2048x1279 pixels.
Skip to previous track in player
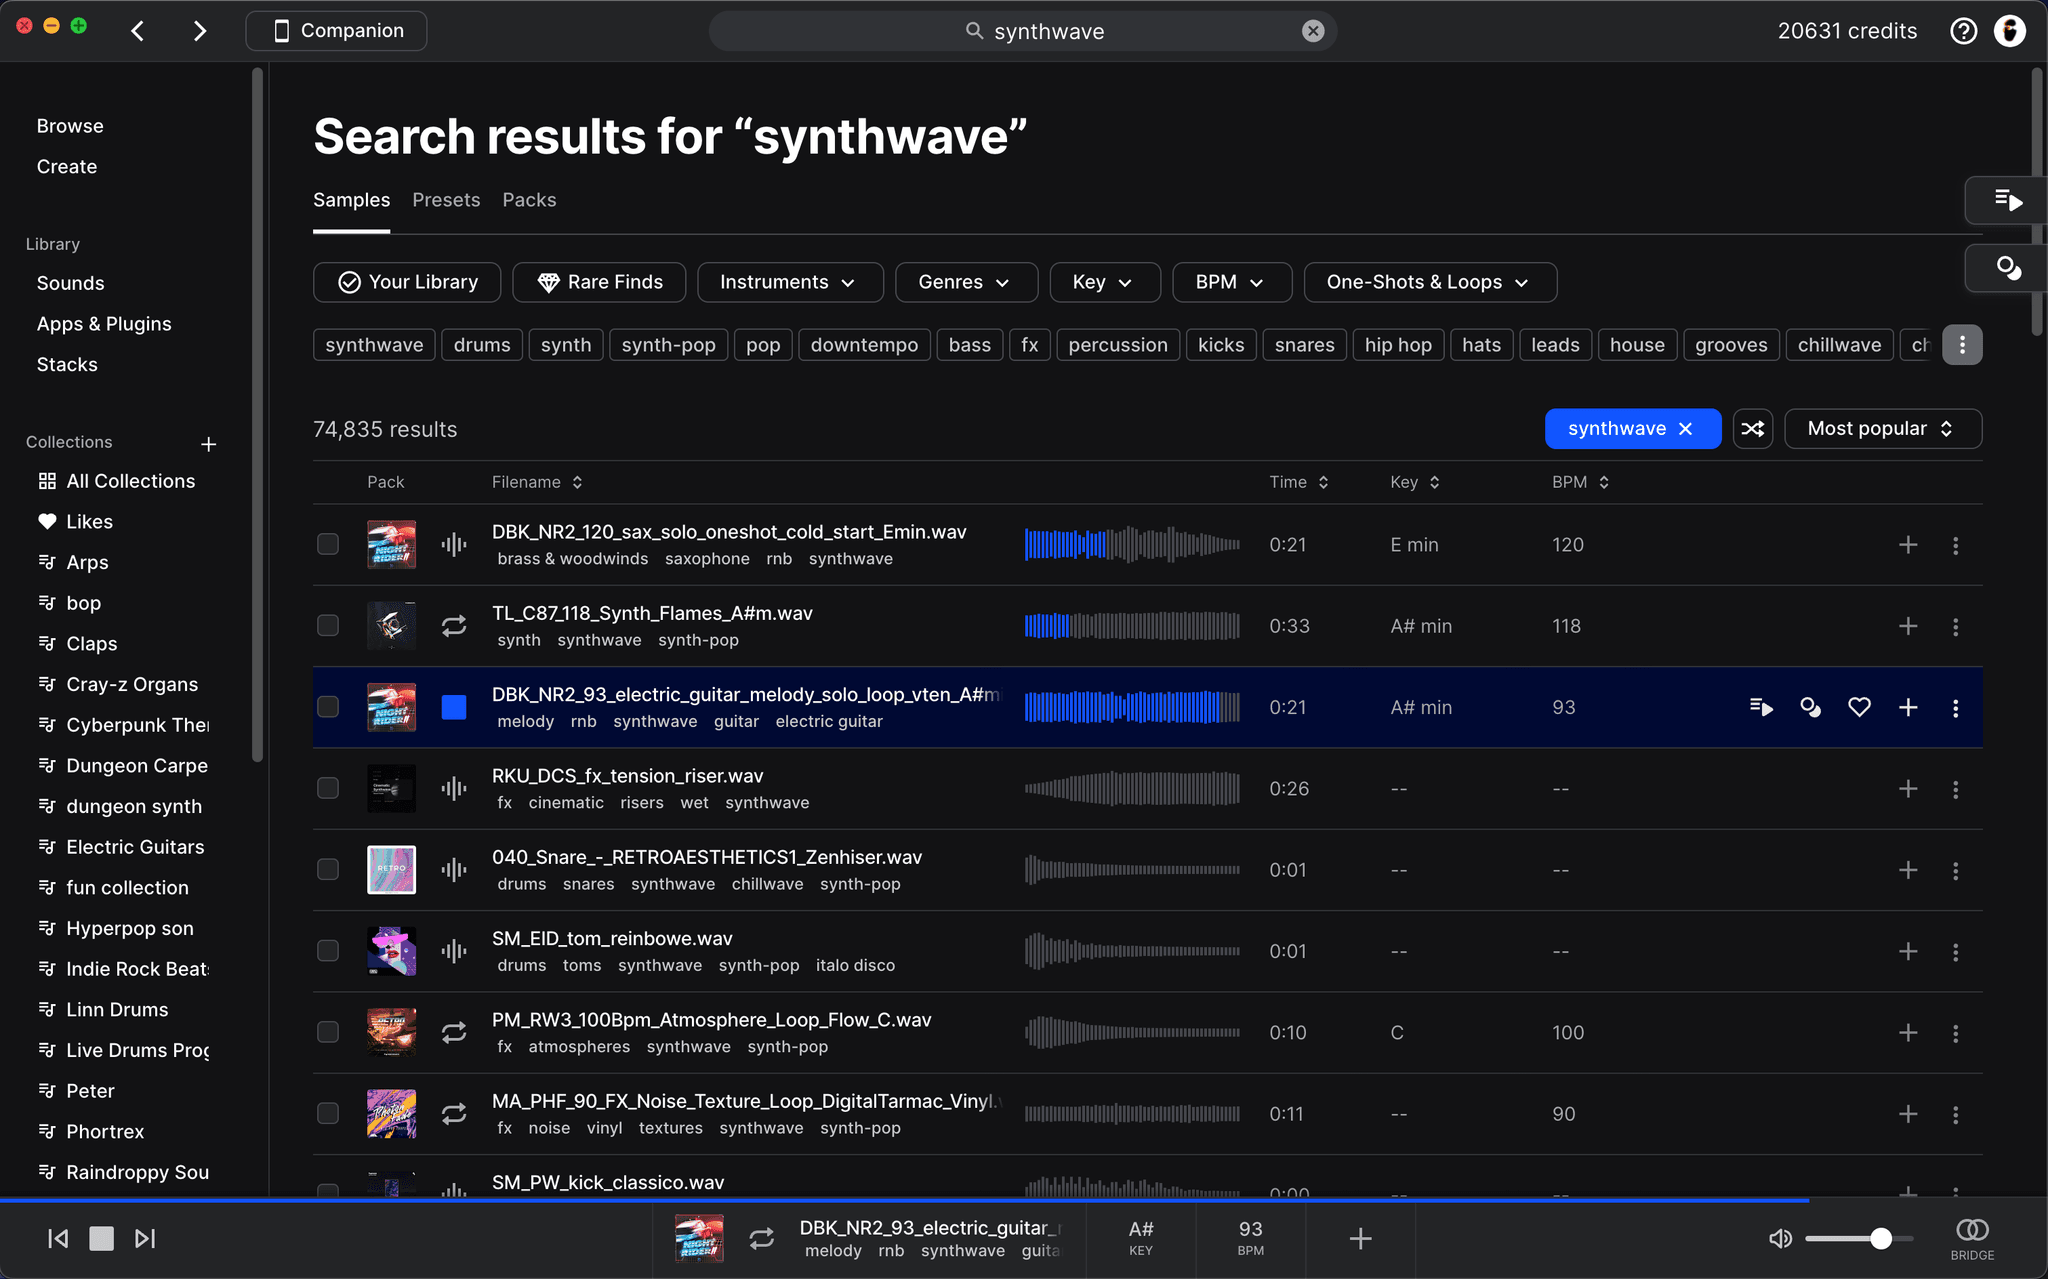pos(58,1238)
